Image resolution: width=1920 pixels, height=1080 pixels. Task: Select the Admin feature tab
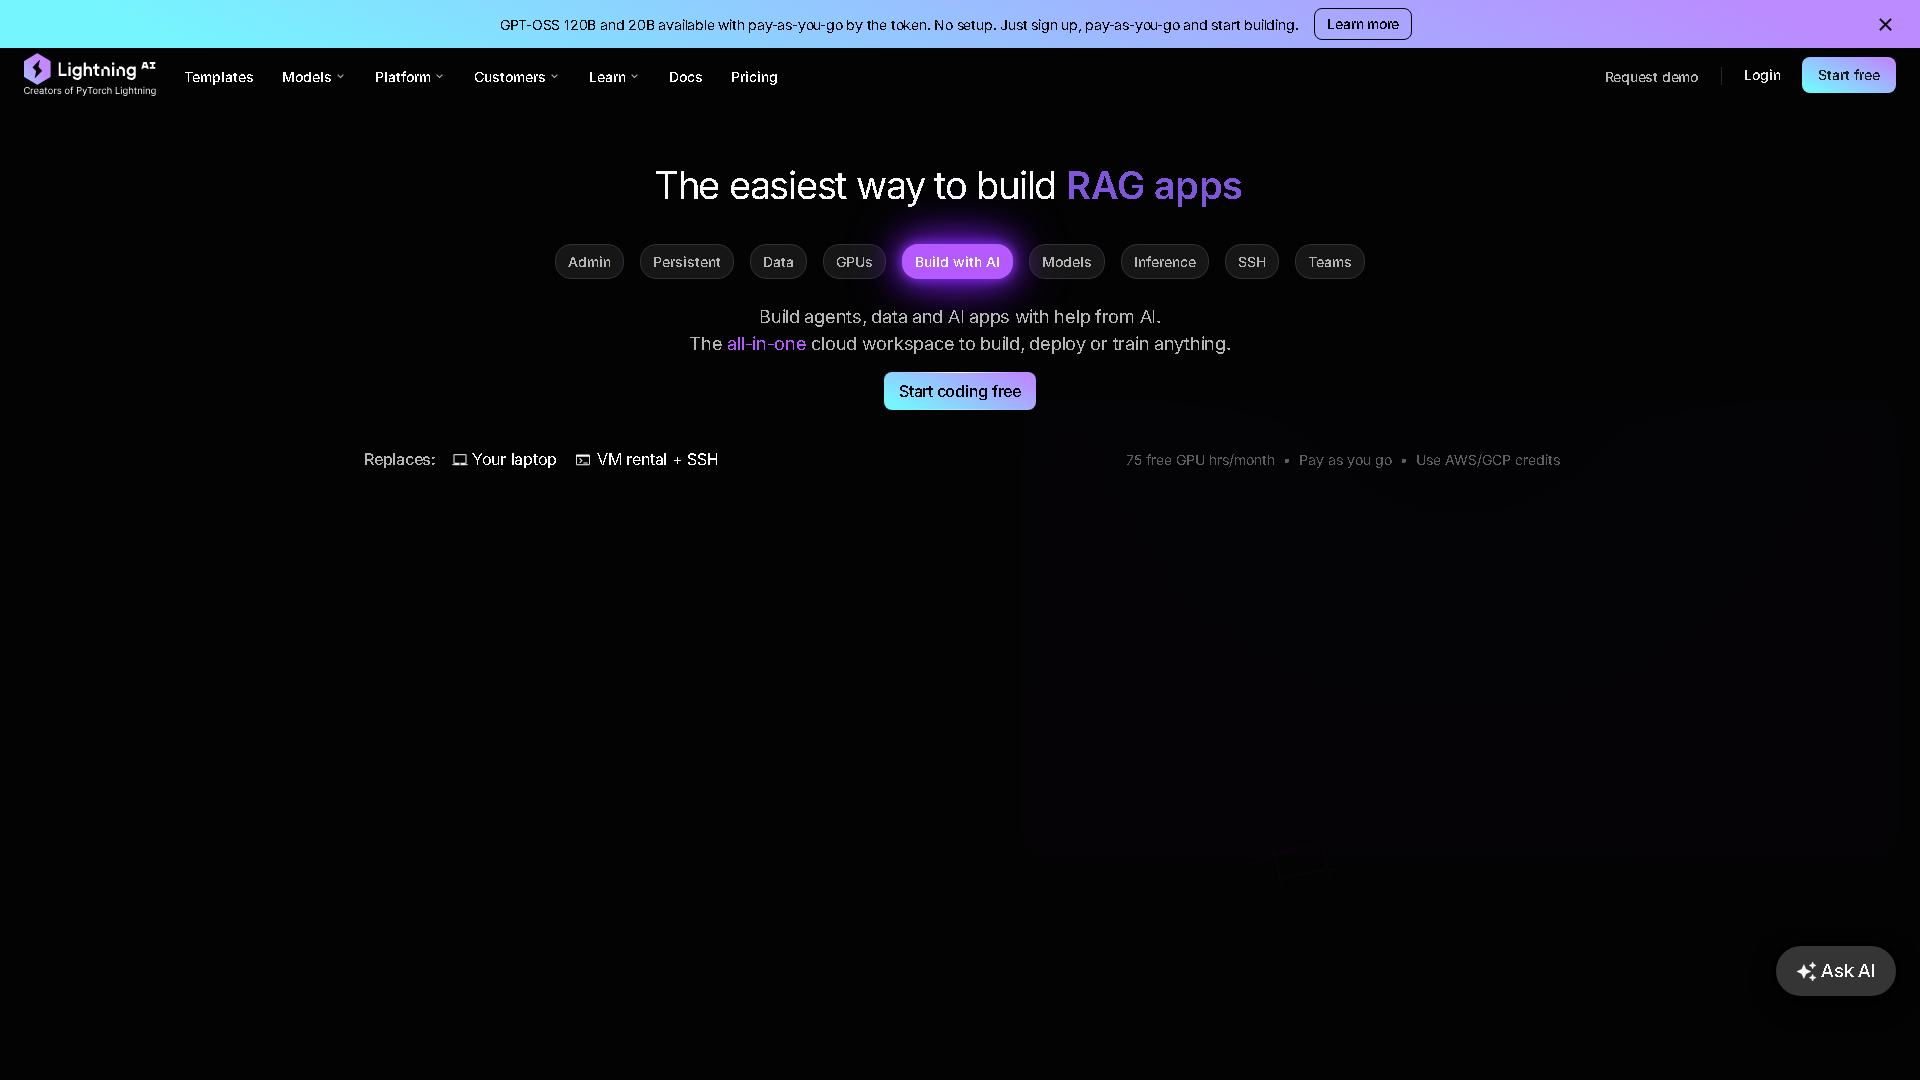pyautogui.click(x=589, y=262)
